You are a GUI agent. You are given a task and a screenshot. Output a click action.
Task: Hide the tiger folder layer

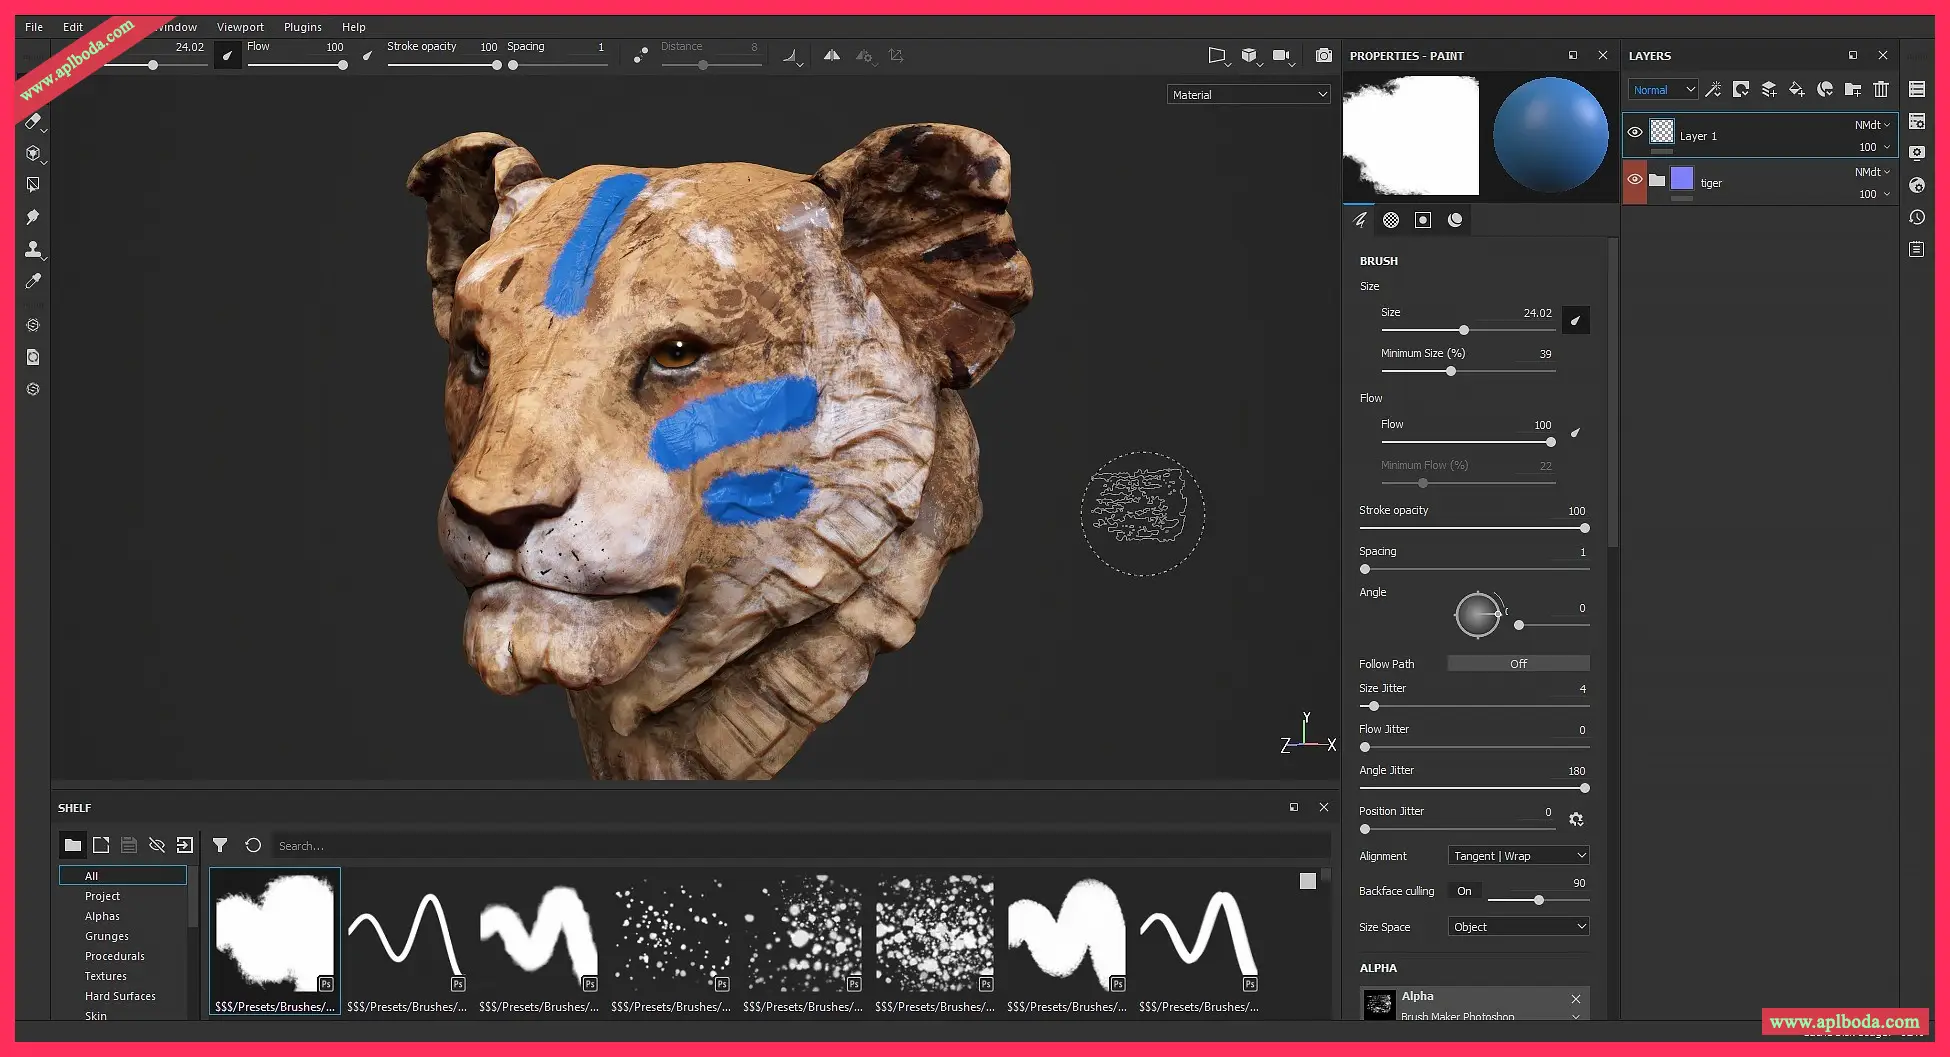click(x=1635, y=180)
